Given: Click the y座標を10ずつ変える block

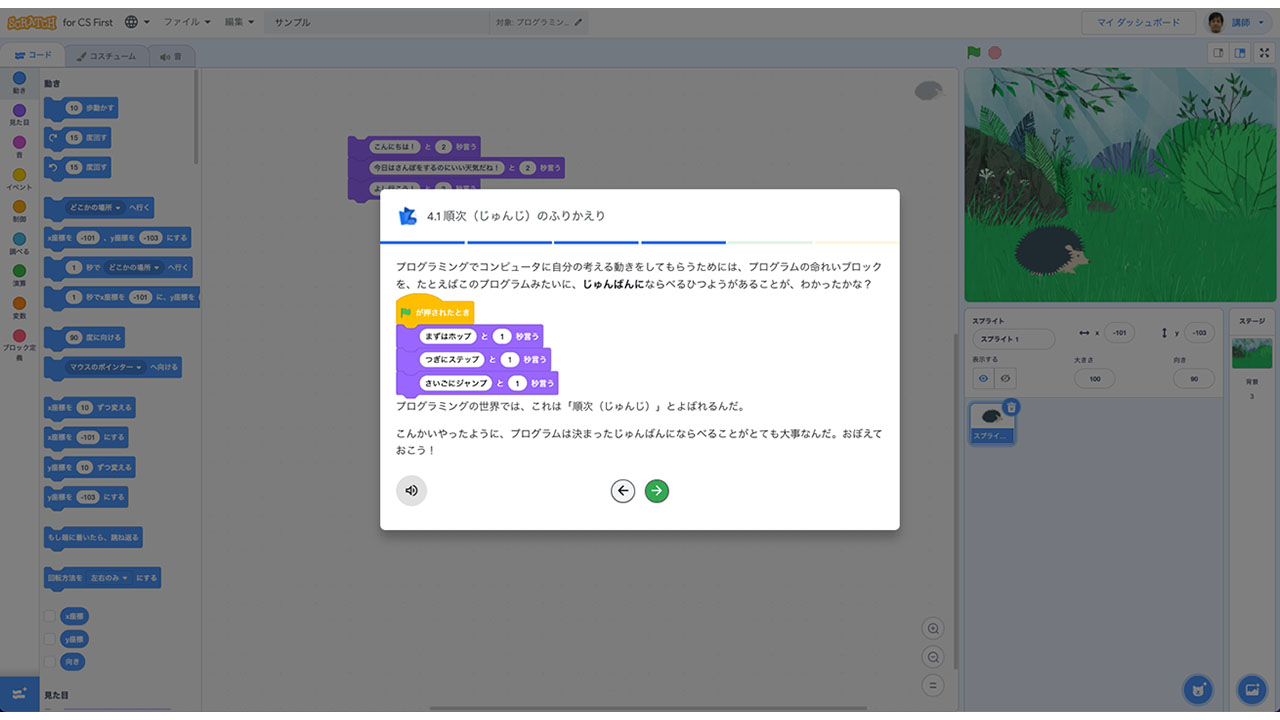Looking at the screenshot, I should click(89, 467).
